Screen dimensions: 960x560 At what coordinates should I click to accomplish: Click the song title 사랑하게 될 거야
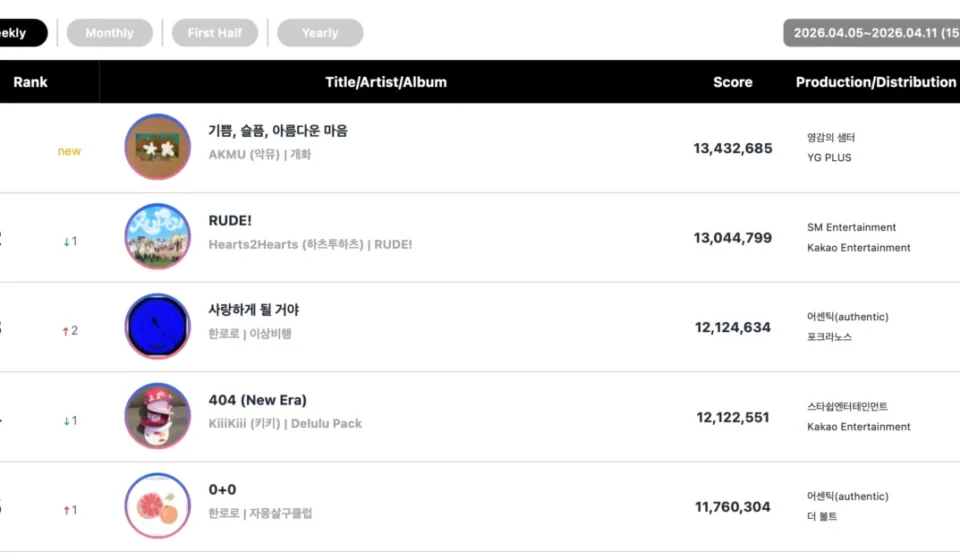254,310
